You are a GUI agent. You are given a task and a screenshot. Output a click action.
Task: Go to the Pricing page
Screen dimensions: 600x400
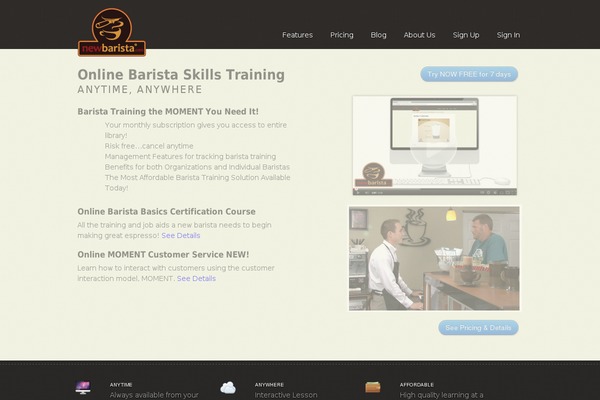click(342, 35)
